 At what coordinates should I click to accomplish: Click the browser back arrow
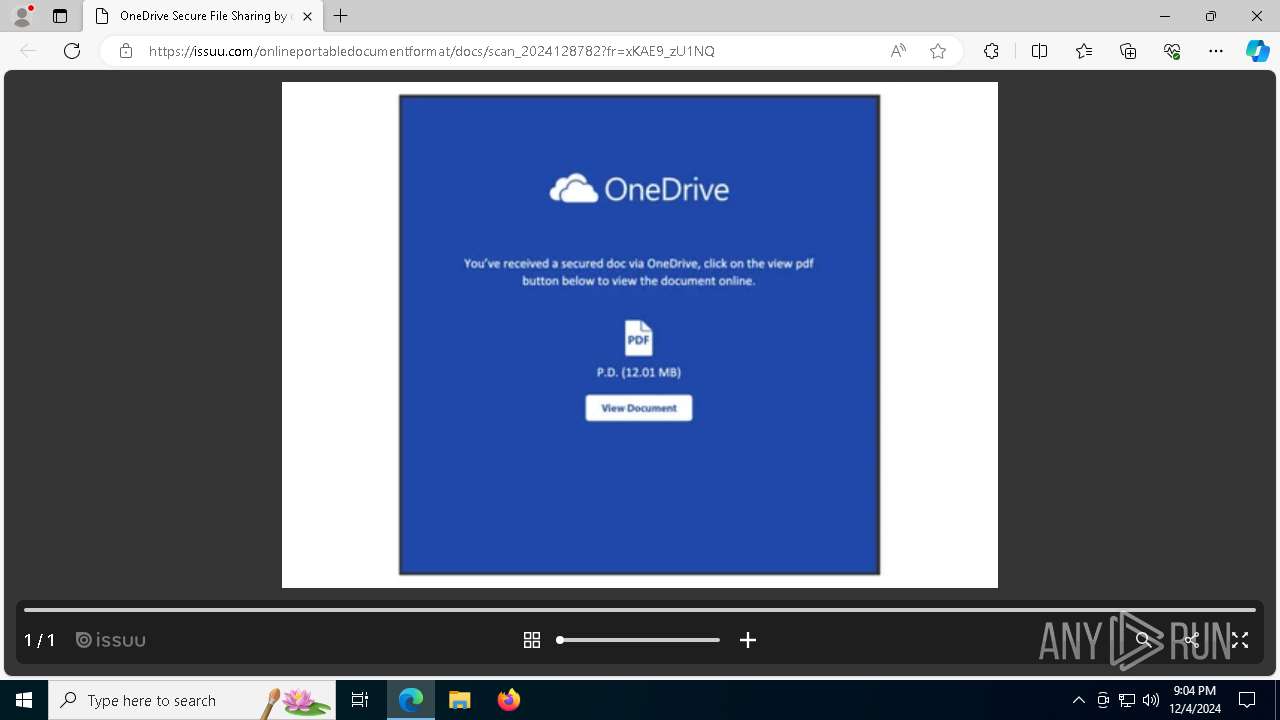(28, 51)
